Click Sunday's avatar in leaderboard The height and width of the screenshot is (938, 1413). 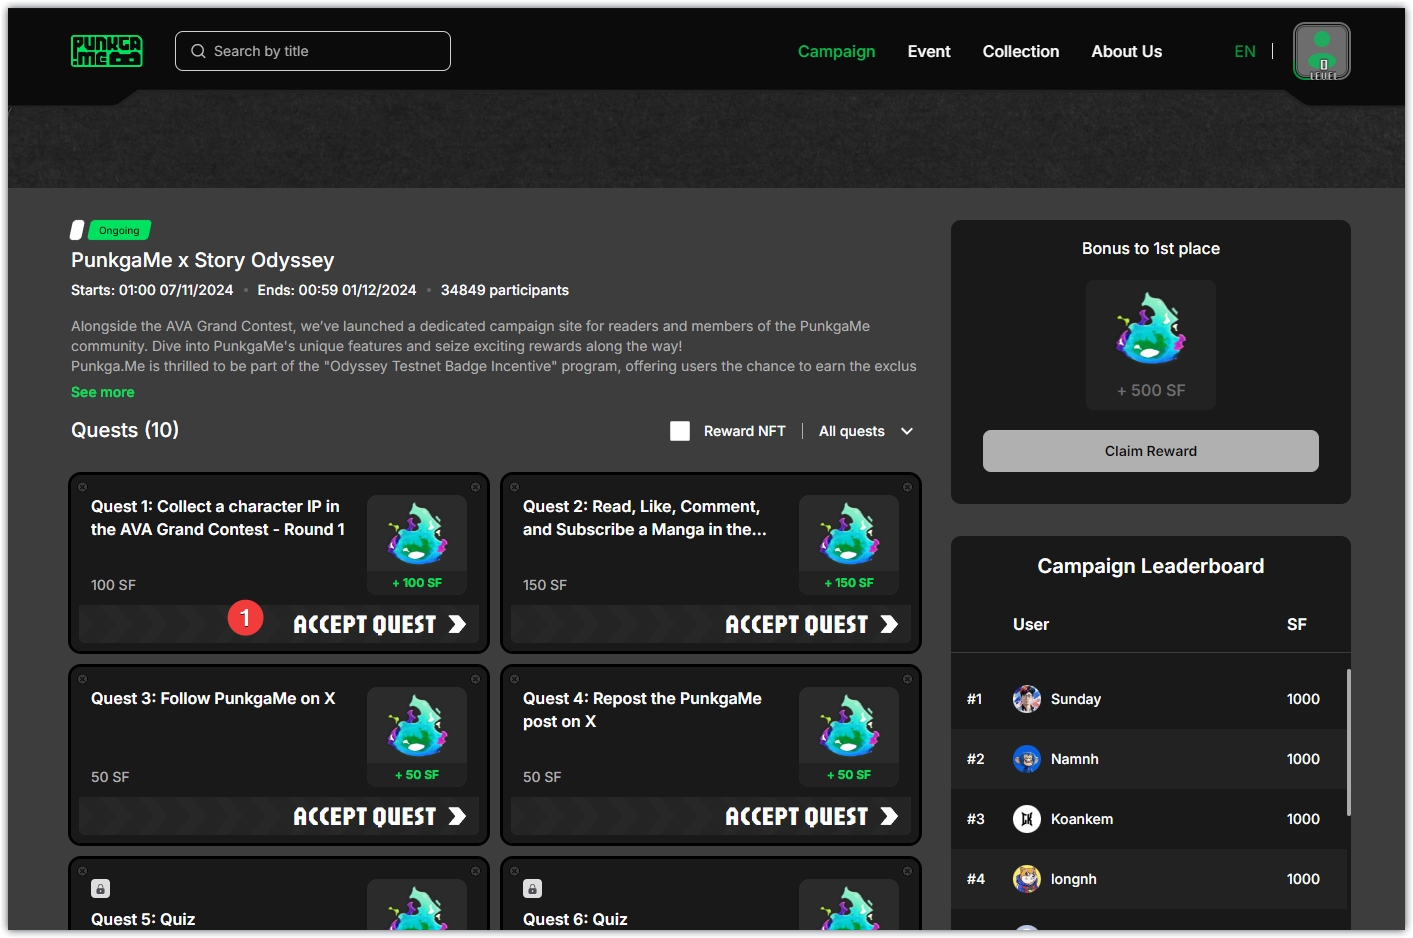[x=1026, y=699]
